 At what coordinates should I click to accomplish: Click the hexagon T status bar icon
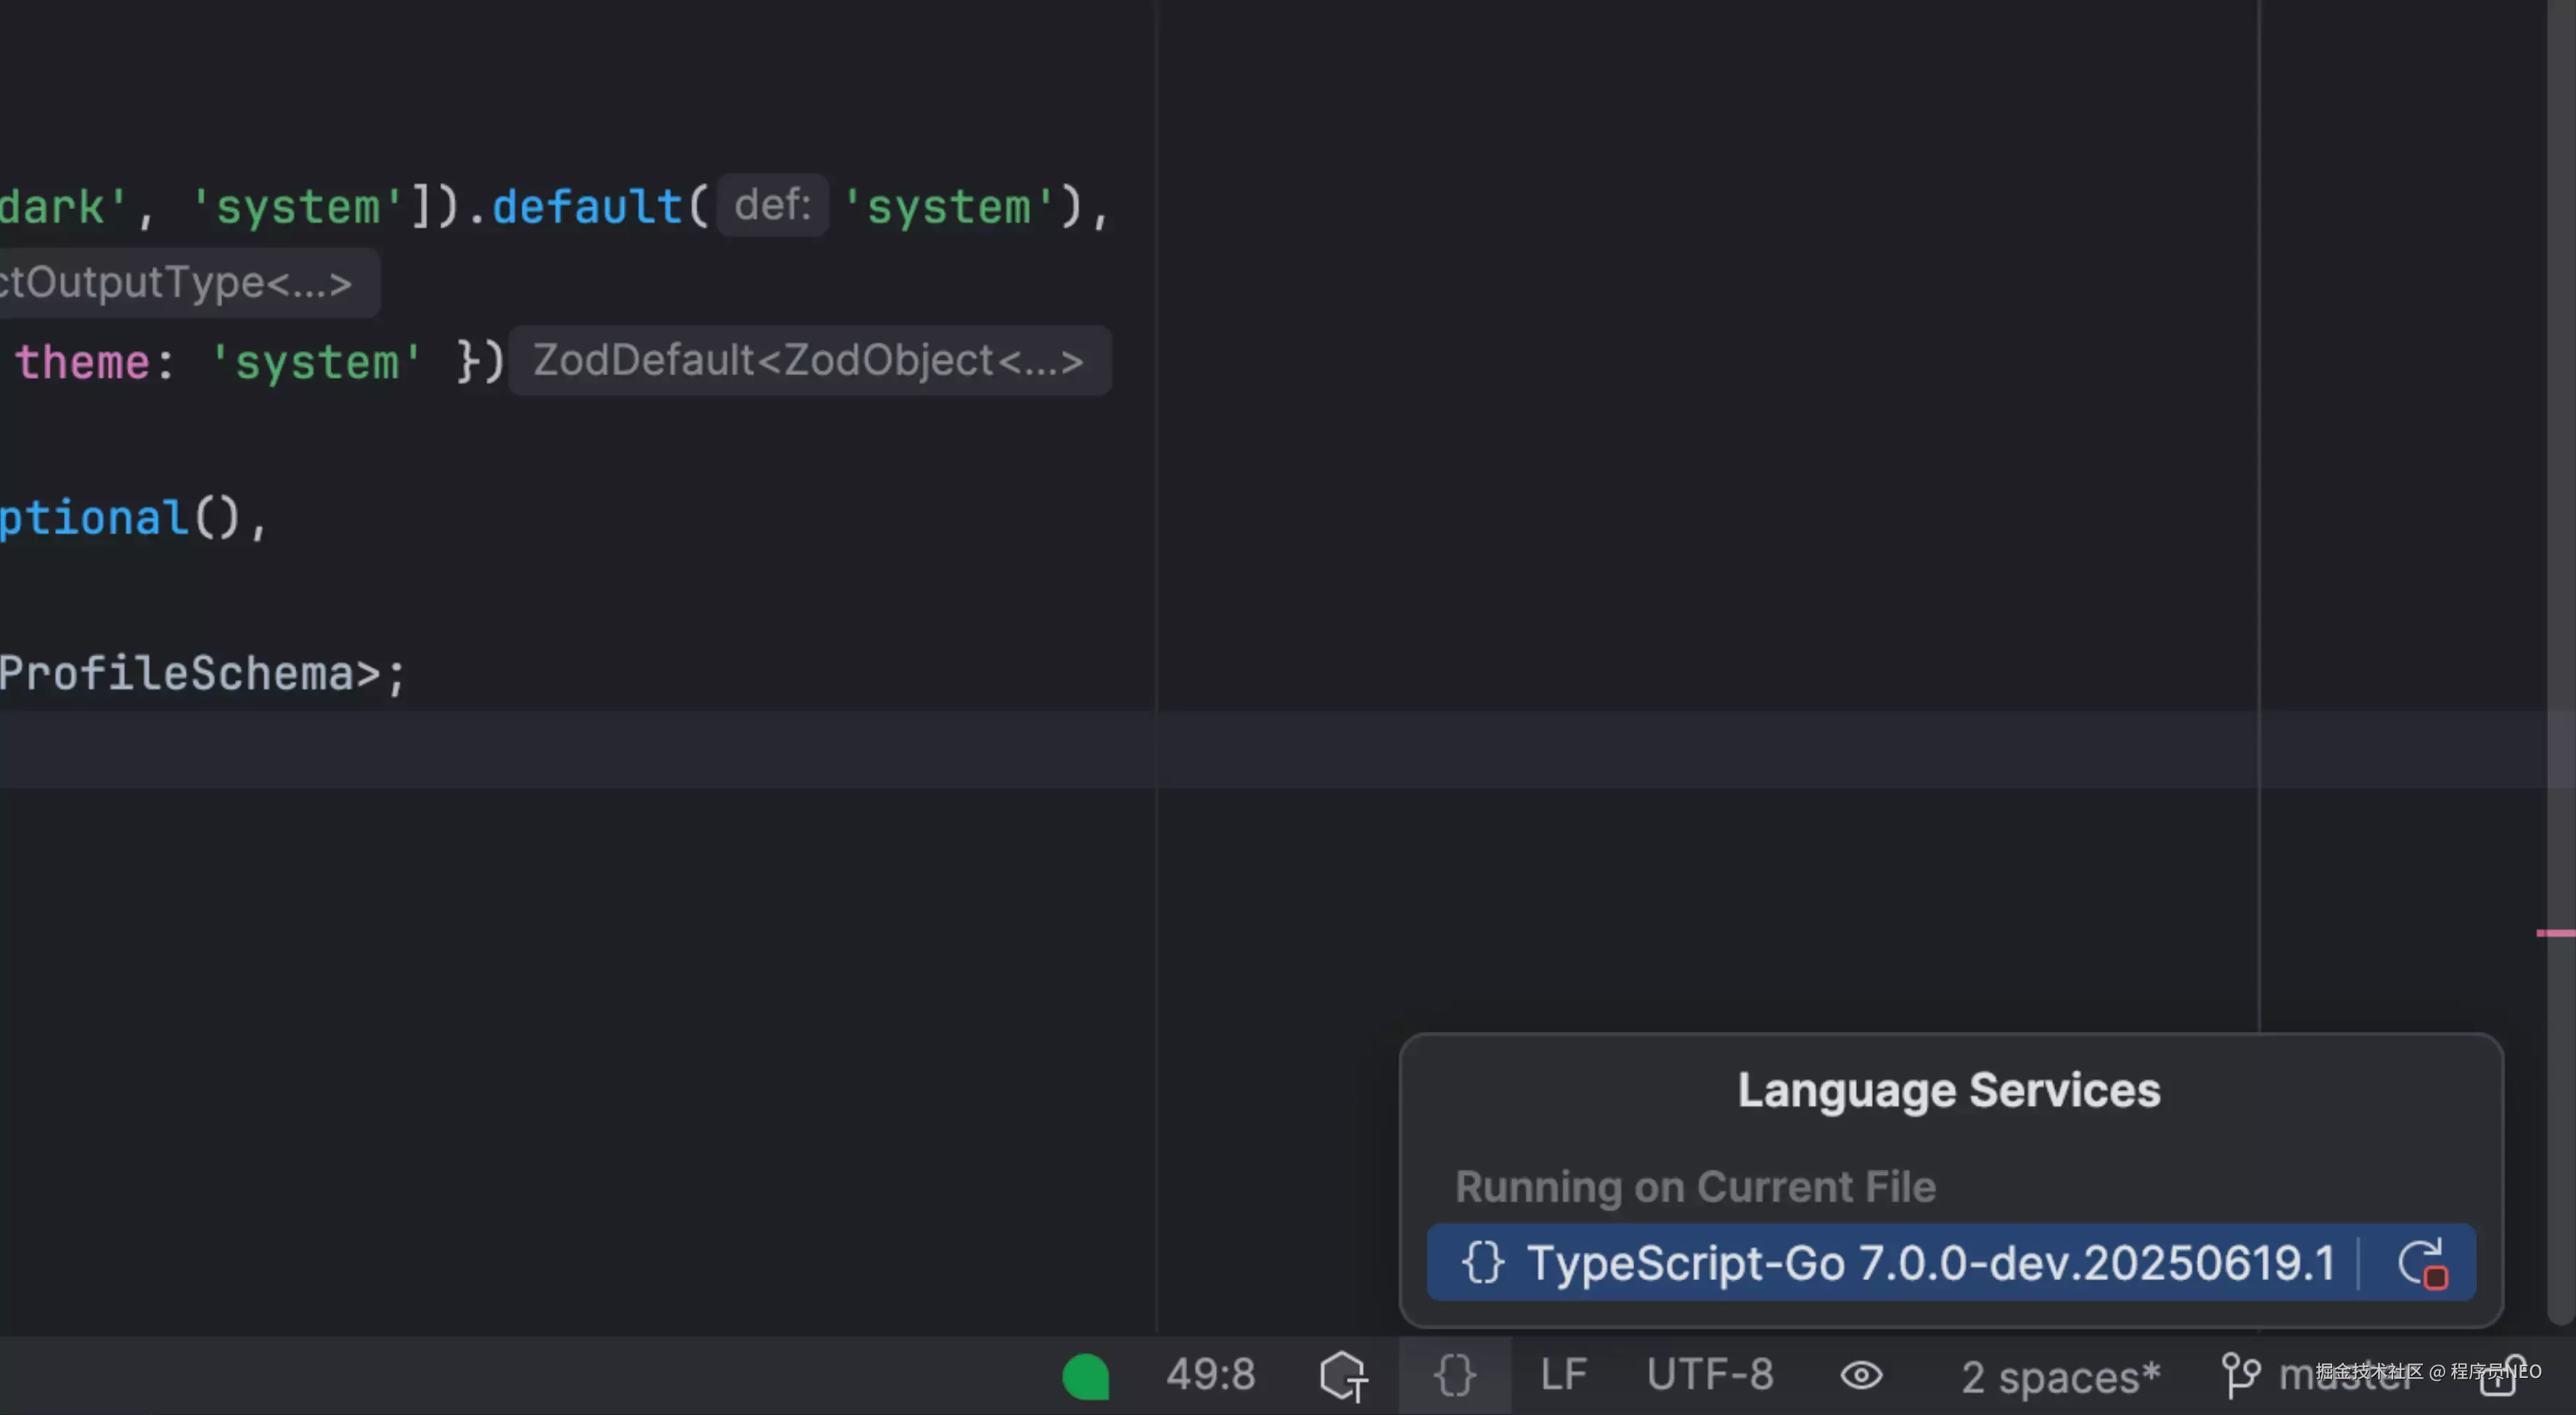[1343, 1375]
